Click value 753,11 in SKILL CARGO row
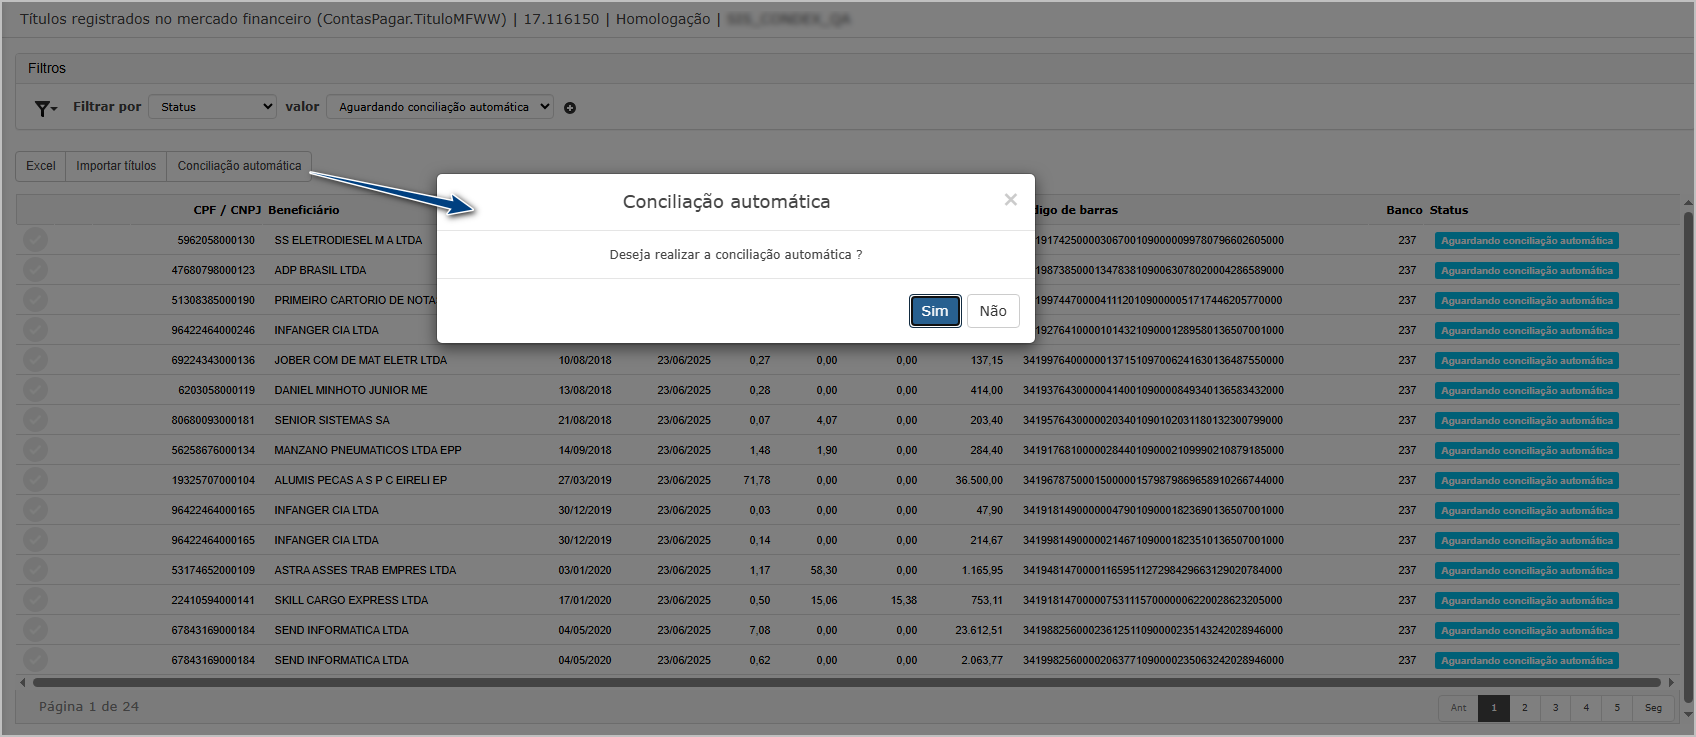 [x=987, y=600]
